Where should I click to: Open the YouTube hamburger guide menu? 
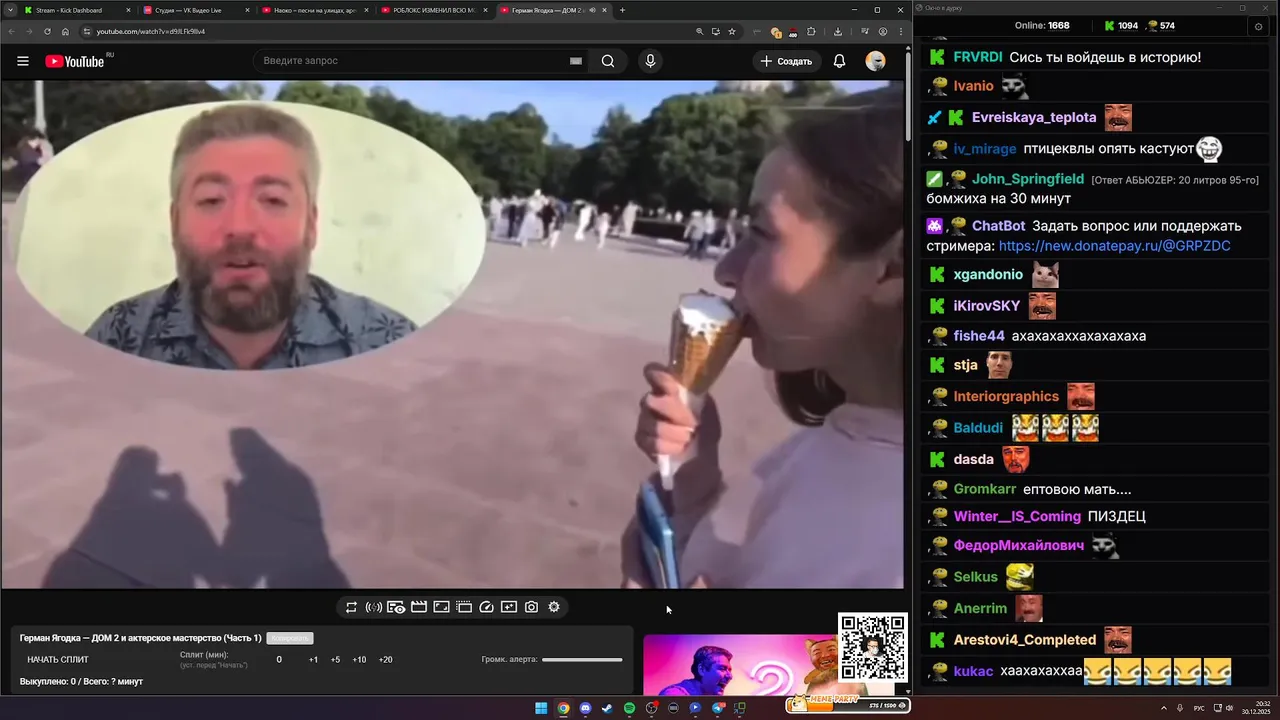tap(22, 61)
